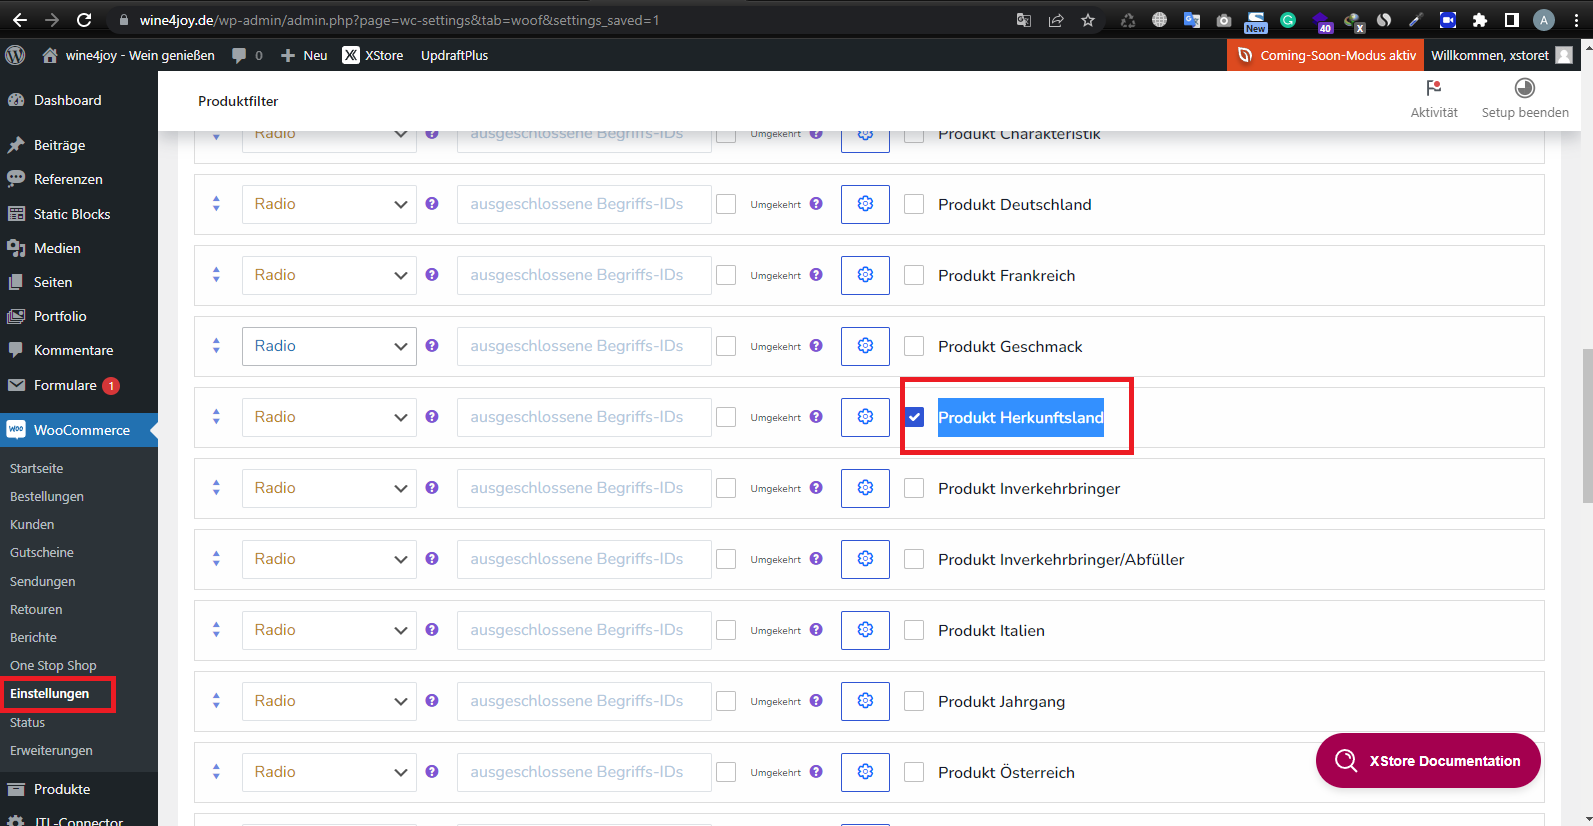The width and height of the screenshot is (1593, 826).
Task: Click Umgekehrt help icon in Produkt Frankreich row
Action: coord(816,275)
